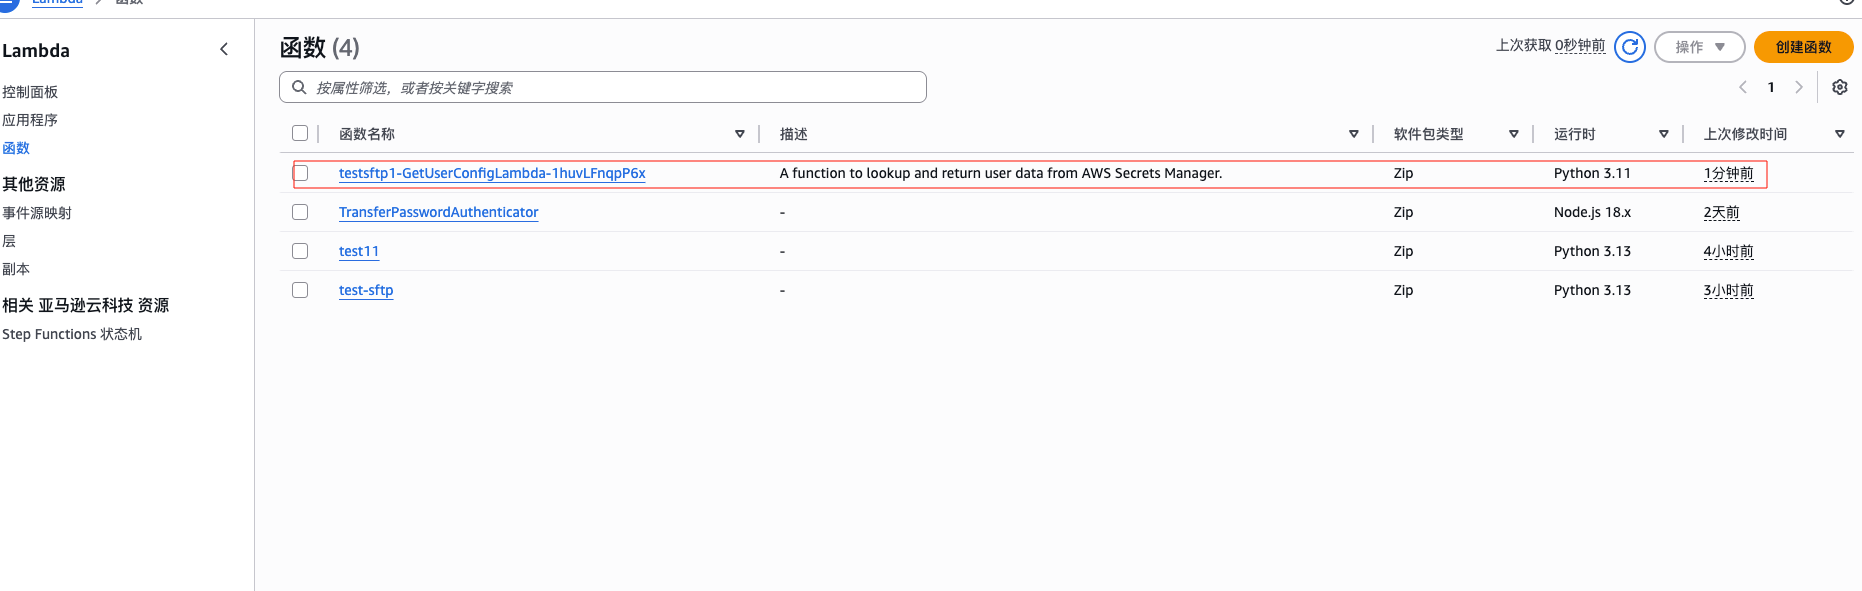Click the 3小时前 modified time cell
1862x591 pixels.
coord(1728,290)
